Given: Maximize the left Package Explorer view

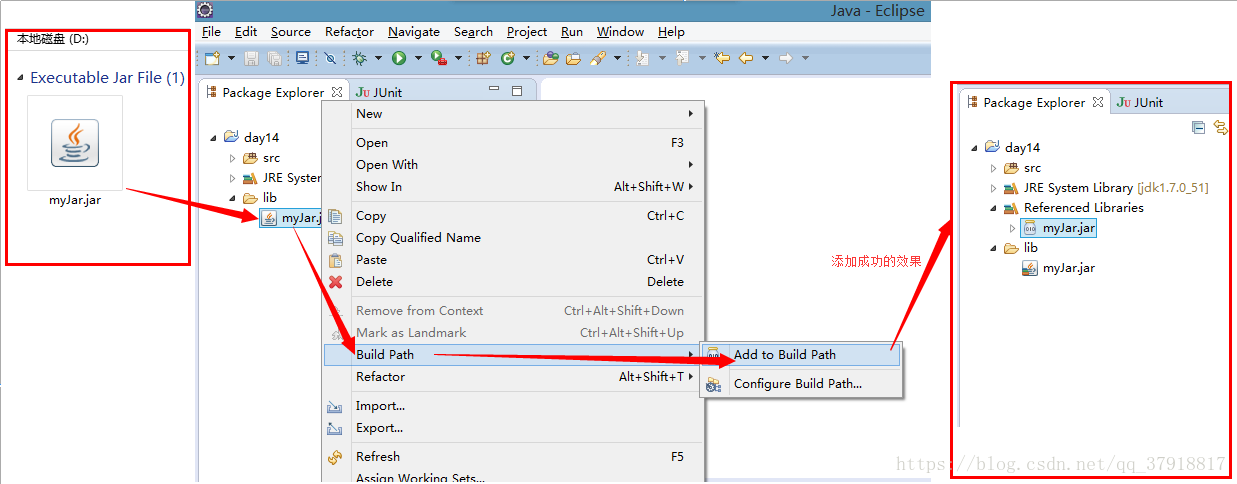Looking at the screenshot, I should tap(517, 91).
